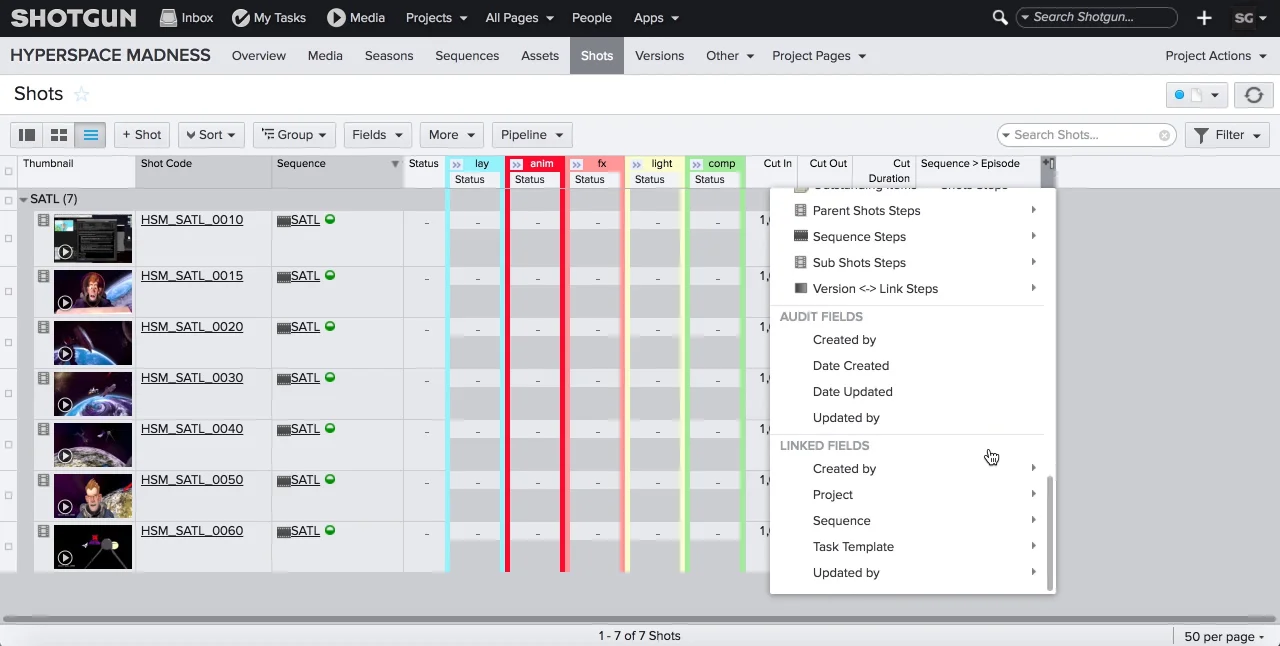Viewport: 1280px width, 646px height.
Task: Collapse the SATL (7) group triangle
Action: 24,200
